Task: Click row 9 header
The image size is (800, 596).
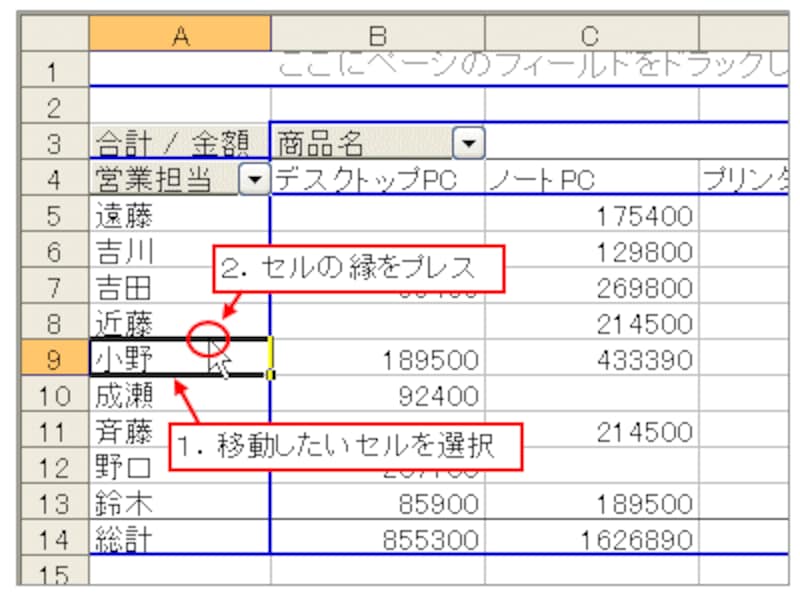Action: [x=53, y=358]
